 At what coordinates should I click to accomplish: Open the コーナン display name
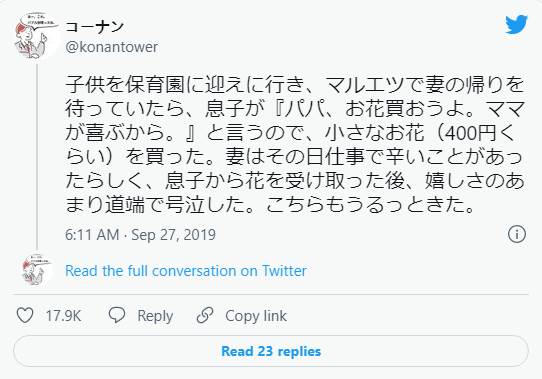pos(94,27)
